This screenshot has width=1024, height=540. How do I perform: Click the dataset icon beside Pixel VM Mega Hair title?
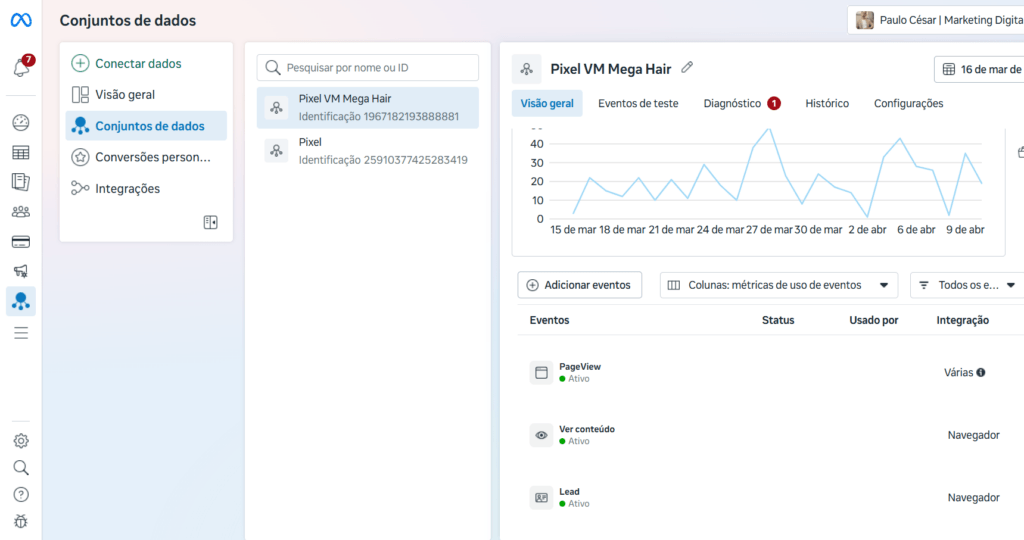pyautogui.click(x=526, y=69)
